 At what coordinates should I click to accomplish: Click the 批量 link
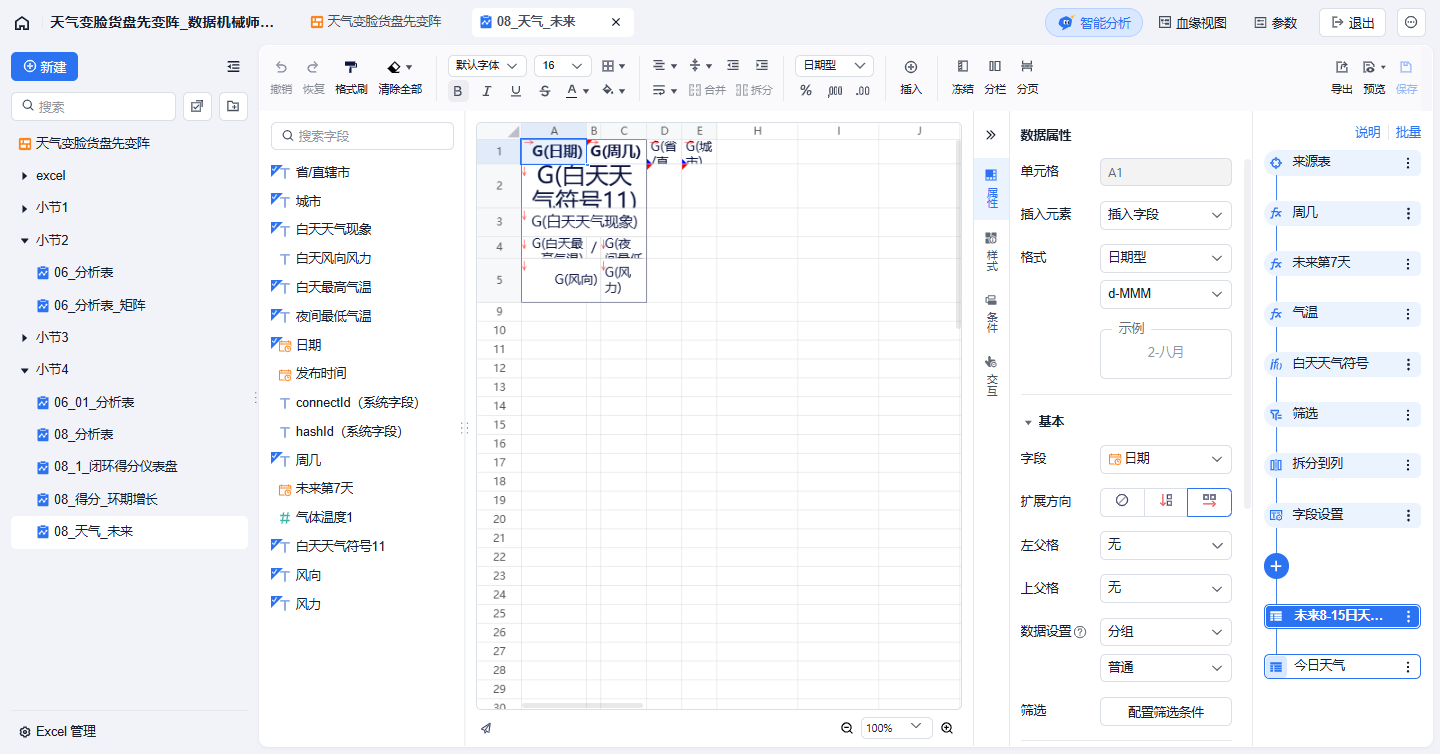point(1408,132)
